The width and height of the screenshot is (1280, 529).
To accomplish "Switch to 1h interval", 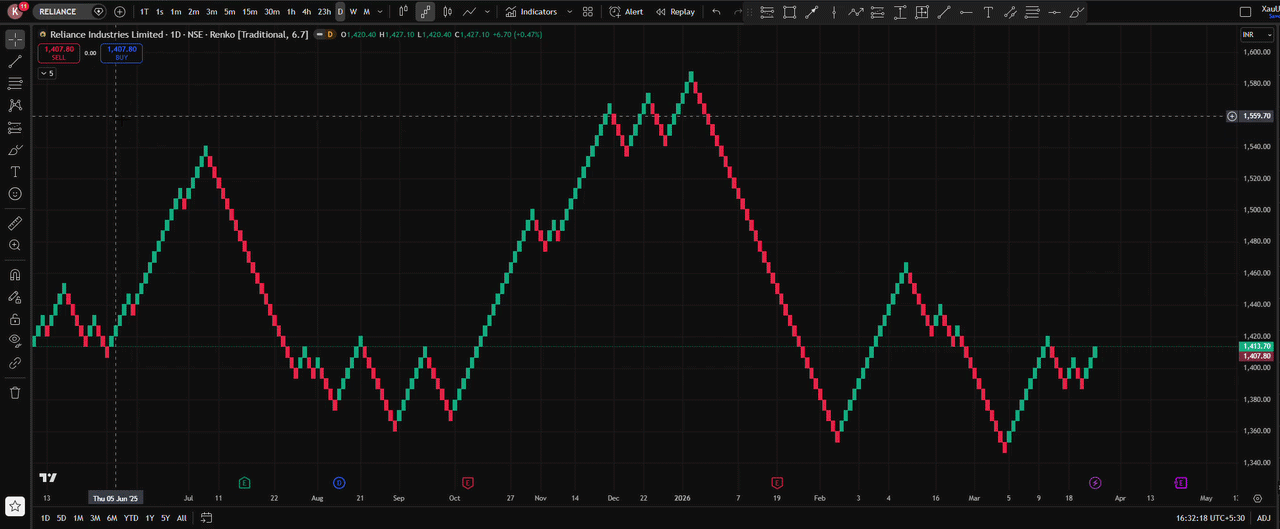I will [x=291, y=12].
